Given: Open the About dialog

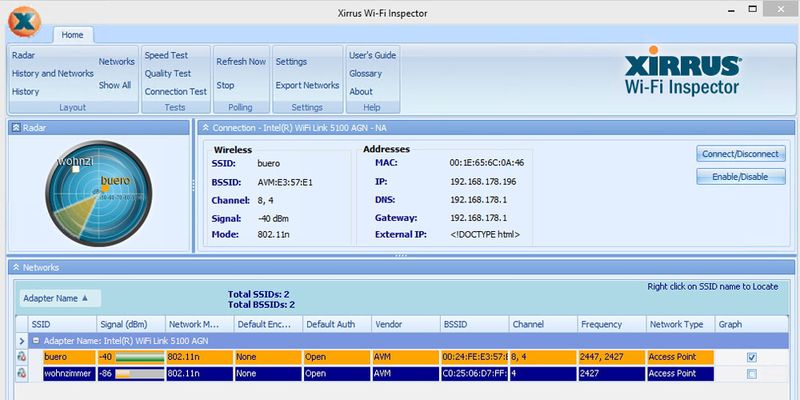Looking at the screenshot, I should pos(361,92).
